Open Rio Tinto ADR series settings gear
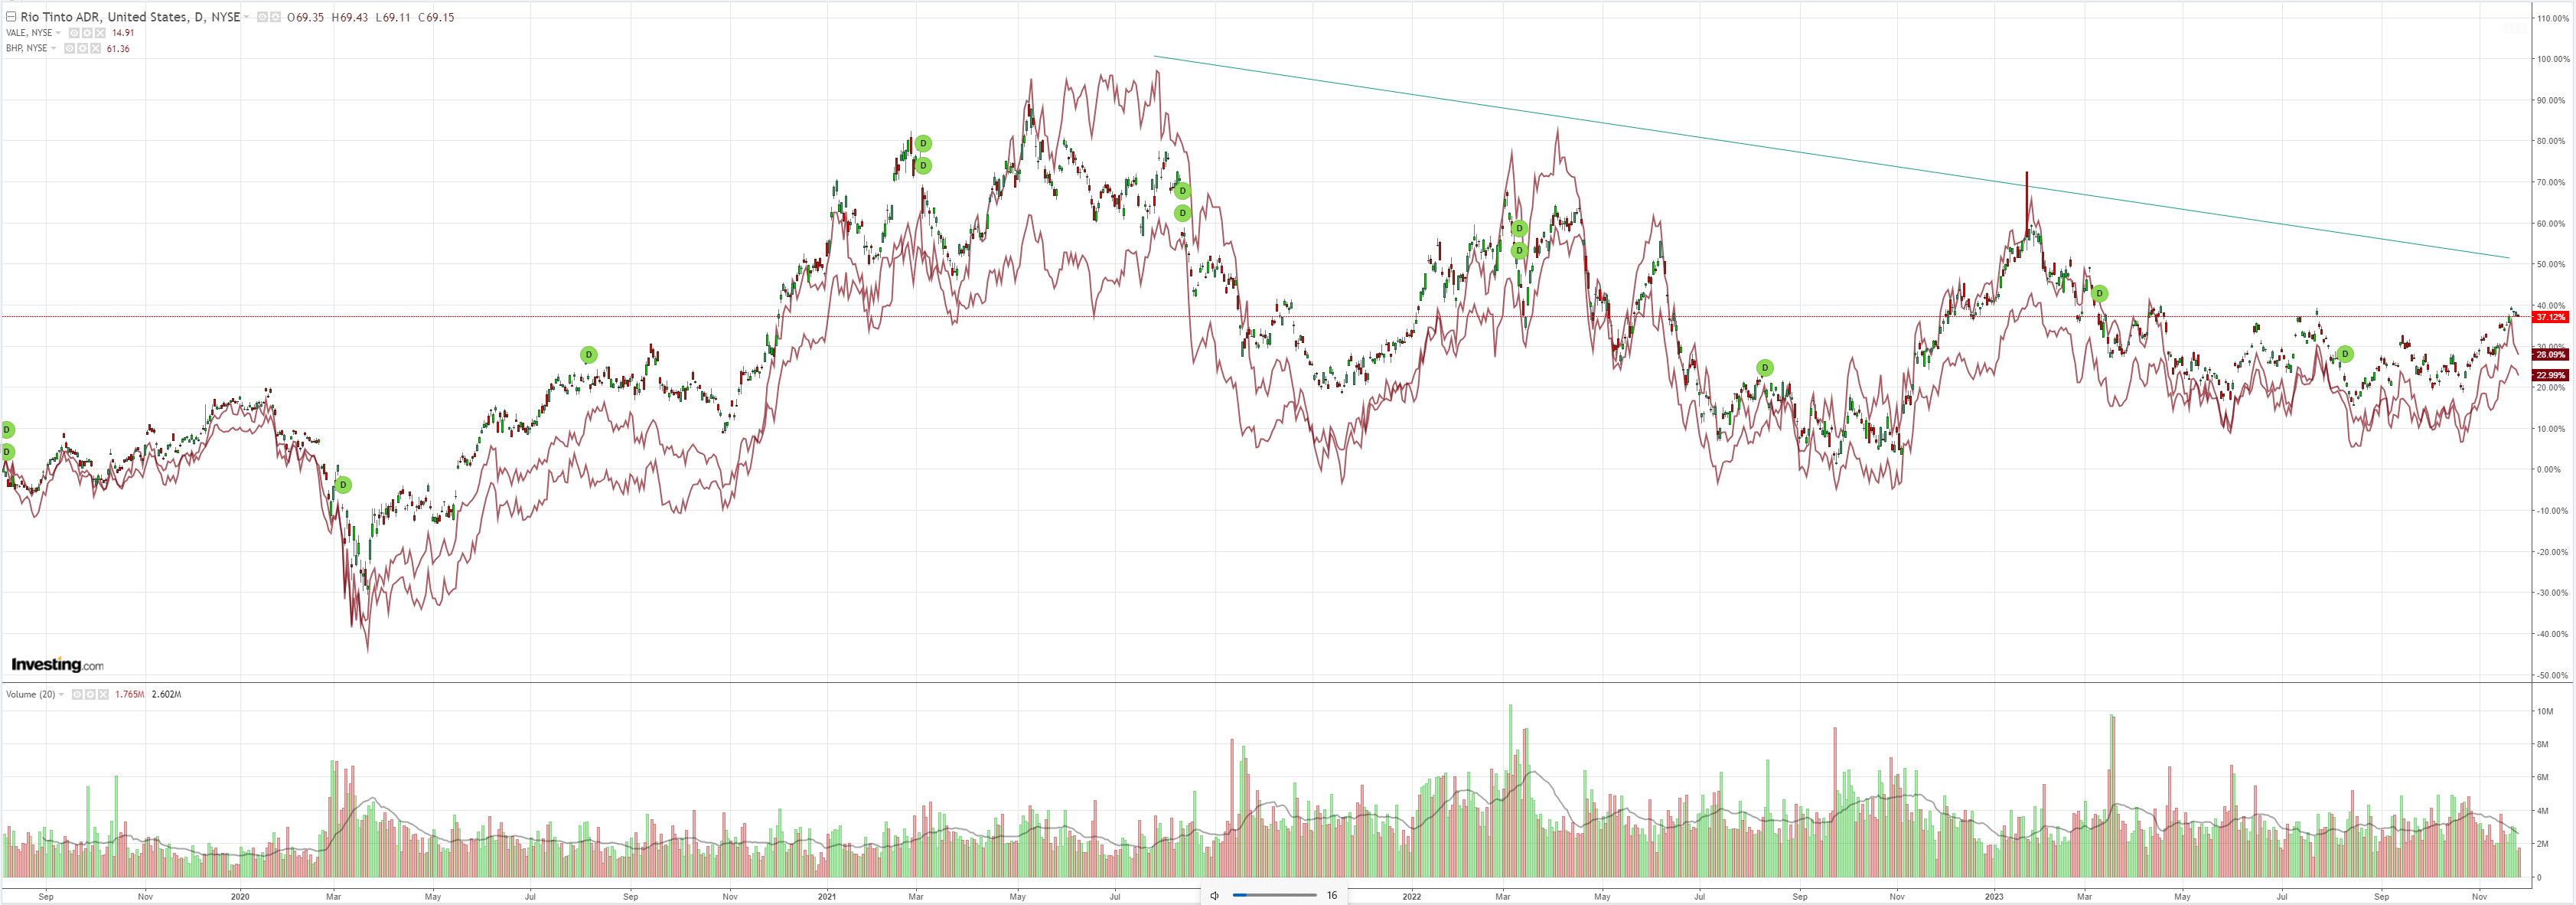This screenshot has width=2576, height=905. point(275,17)
